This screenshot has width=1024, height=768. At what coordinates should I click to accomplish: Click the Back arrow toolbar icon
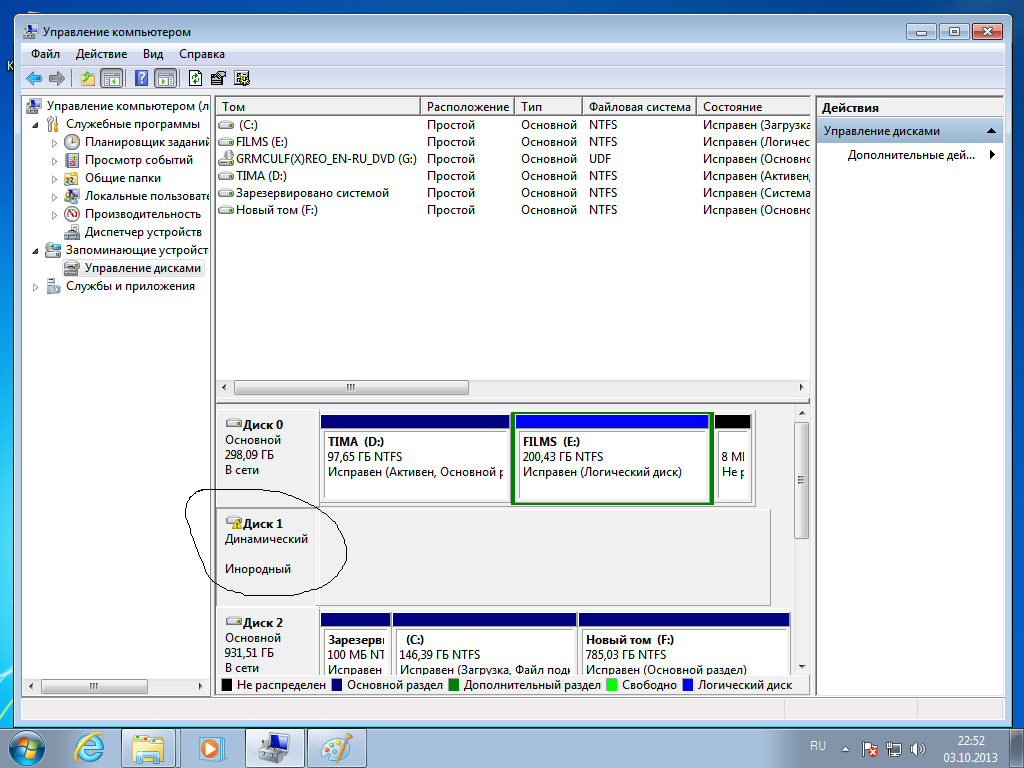34,78
